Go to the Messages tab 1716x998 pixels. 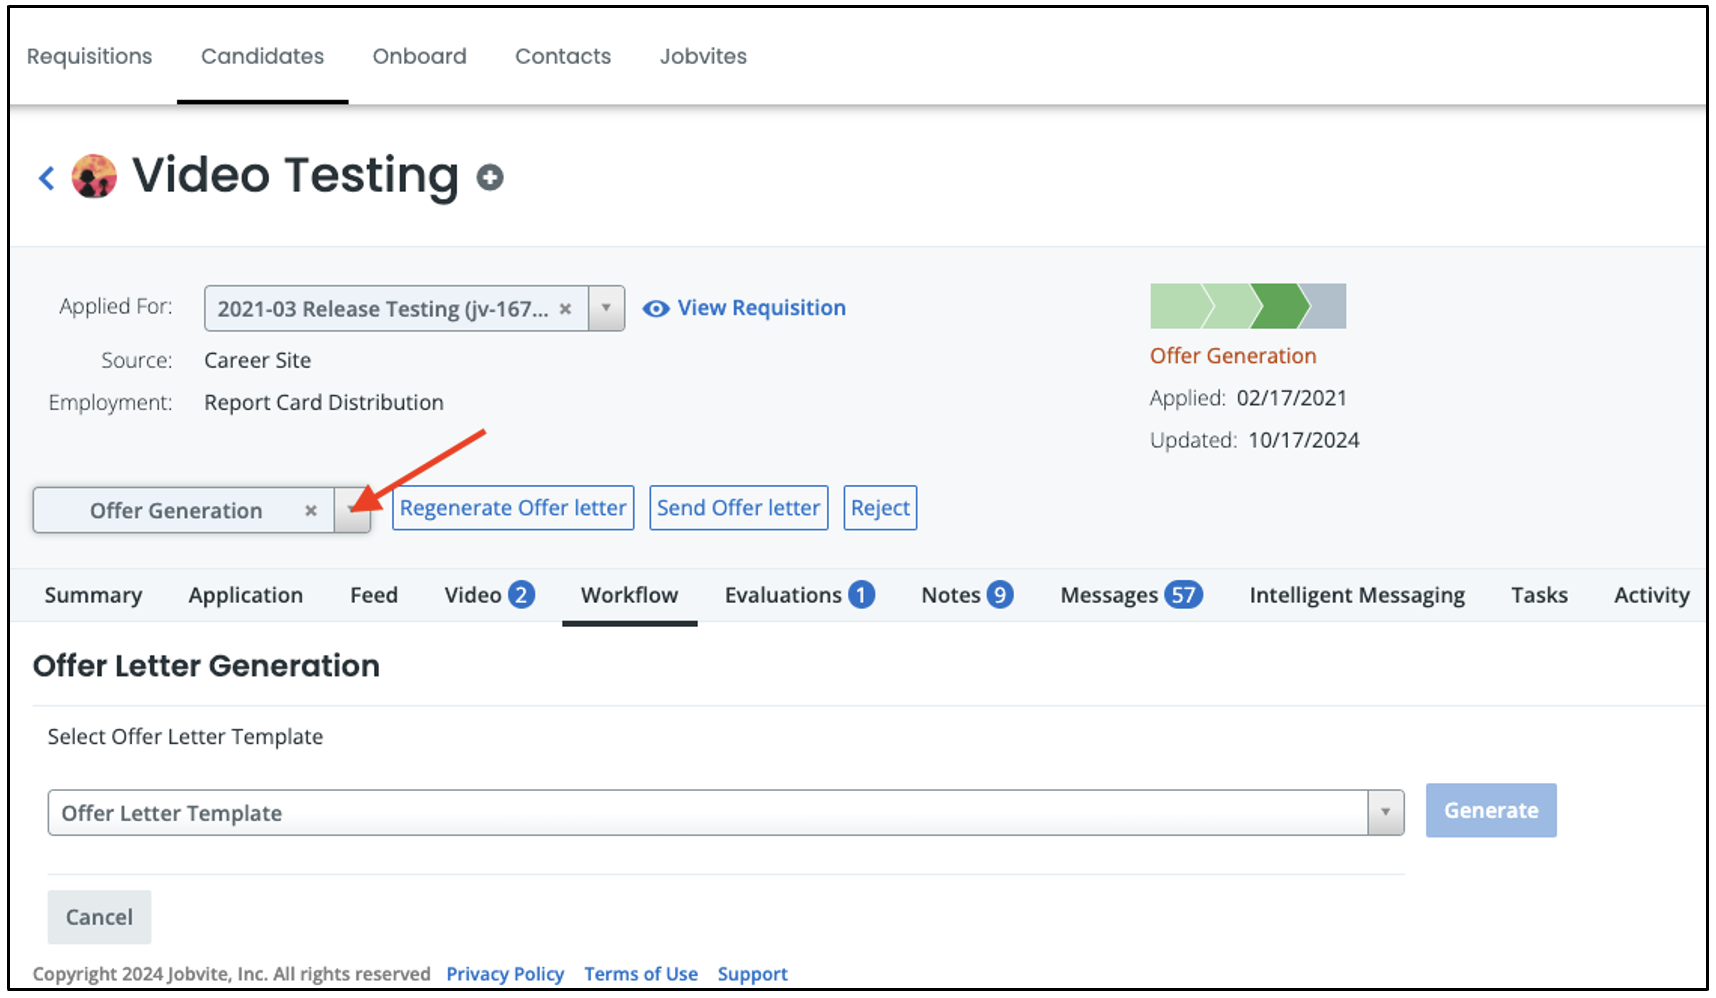click(x=1130, y=596)
